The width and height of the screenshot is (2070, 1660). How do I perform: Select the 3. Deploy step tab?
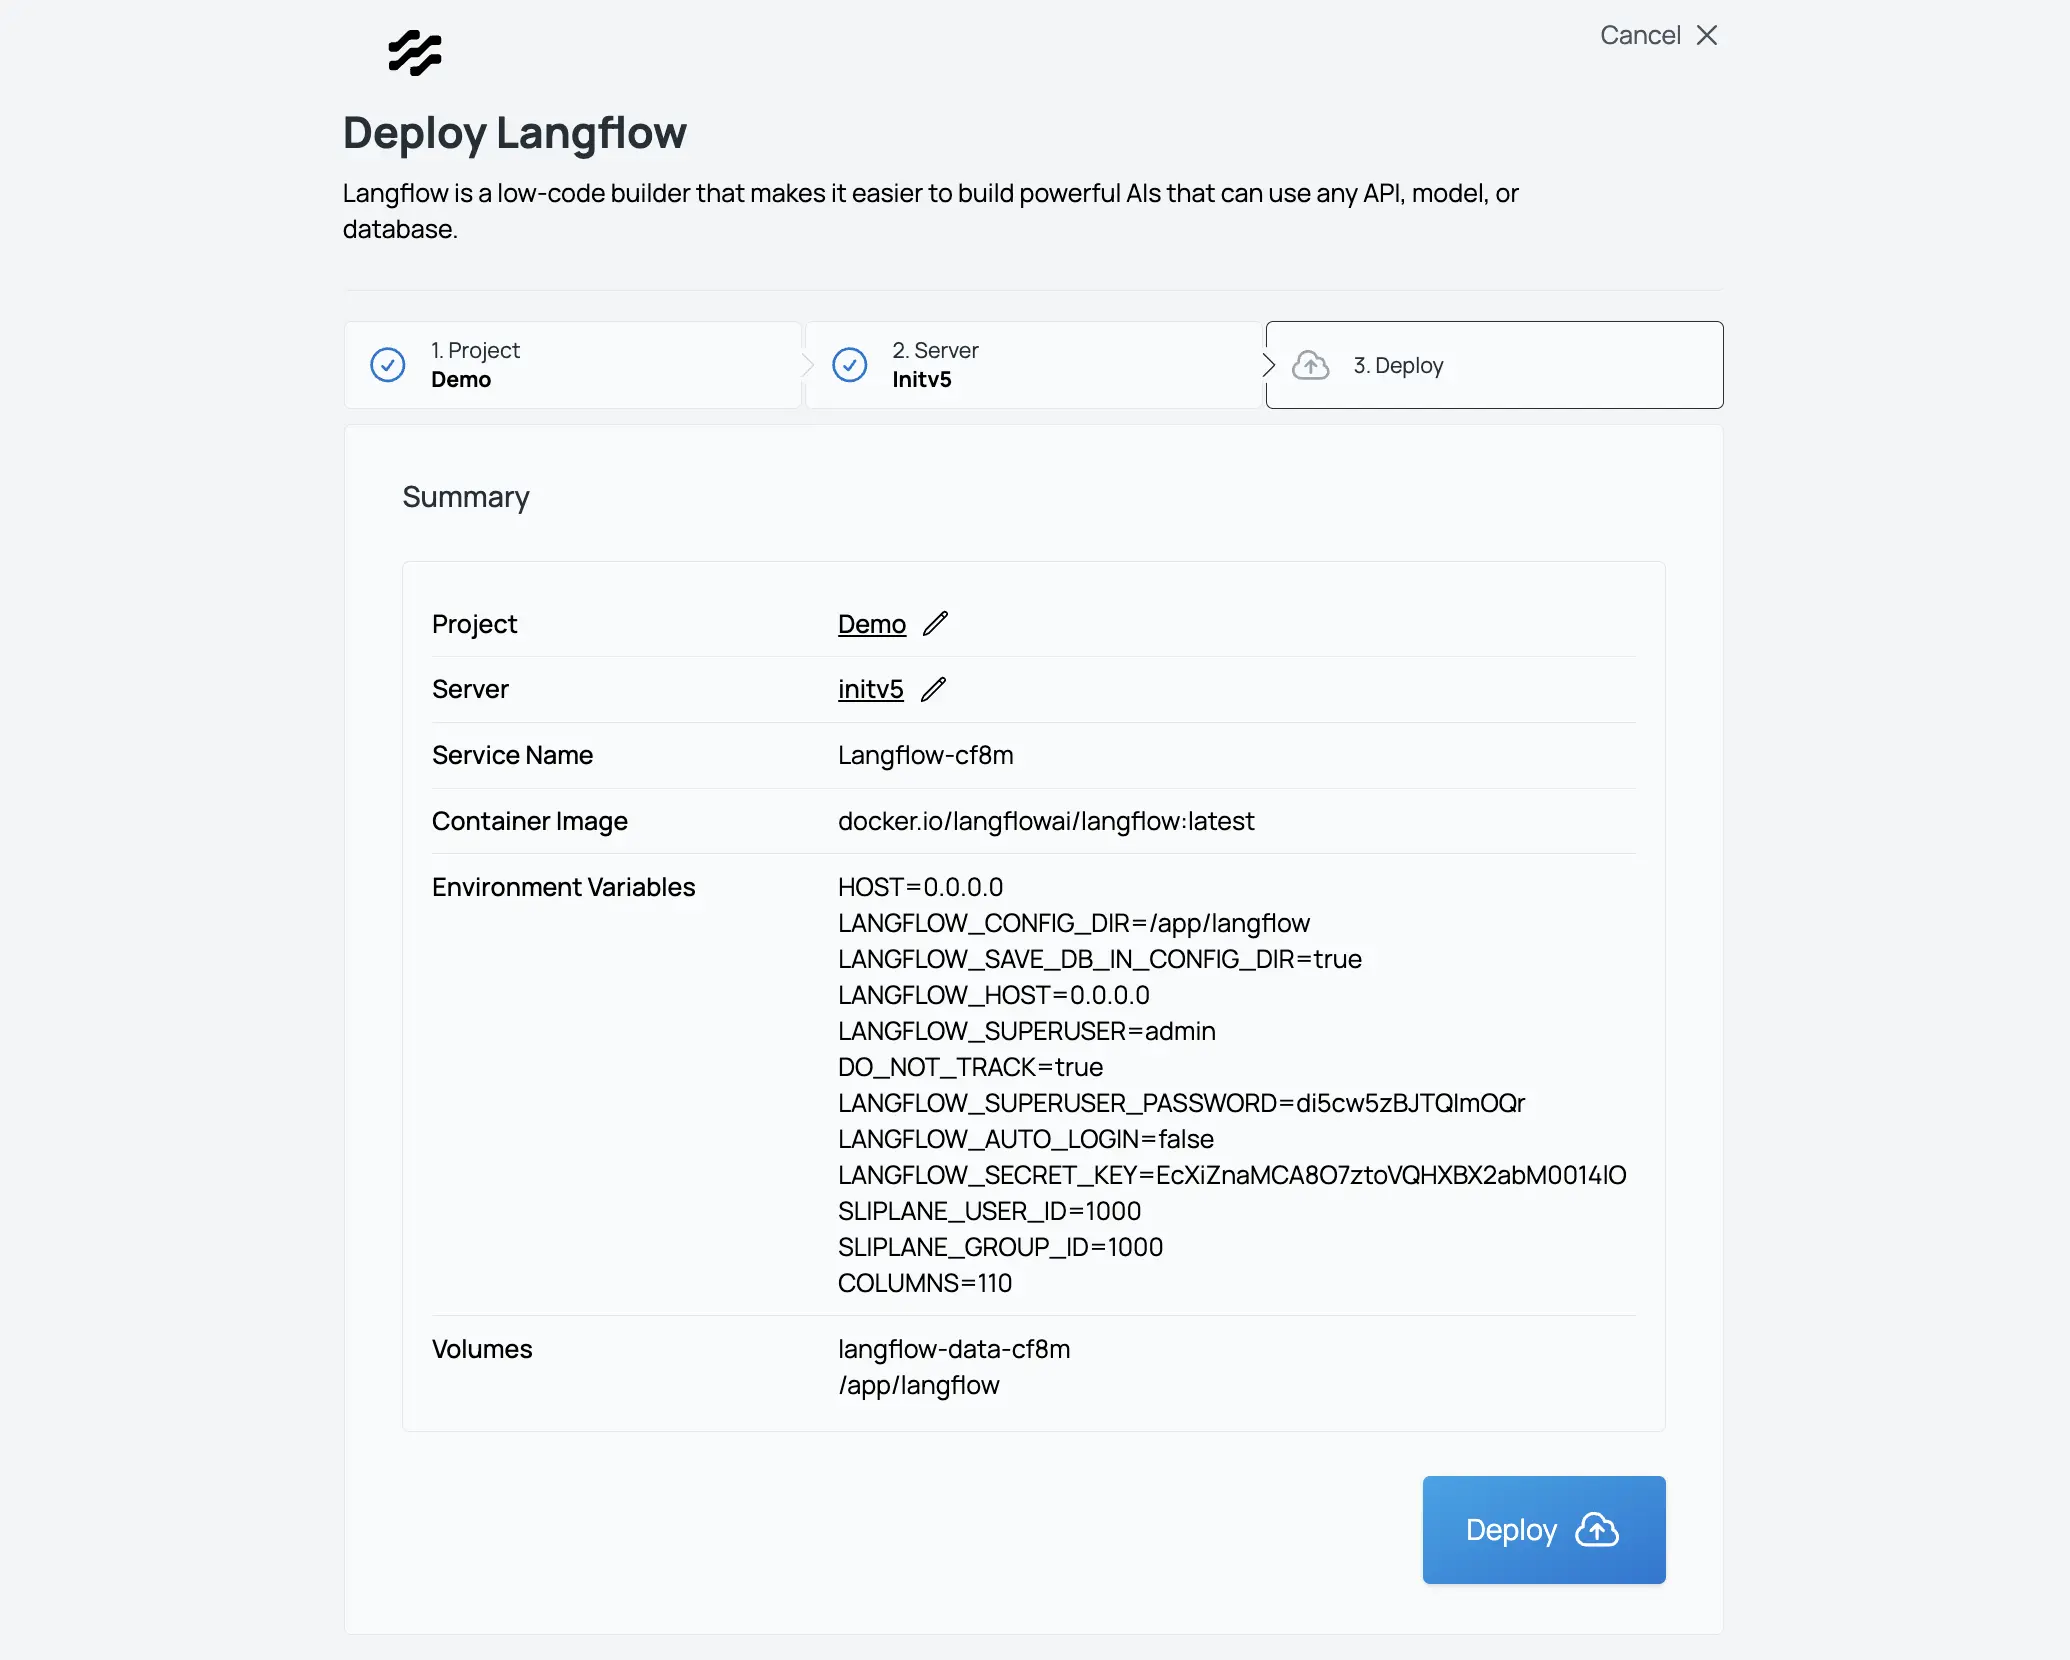click(1494, 365)
